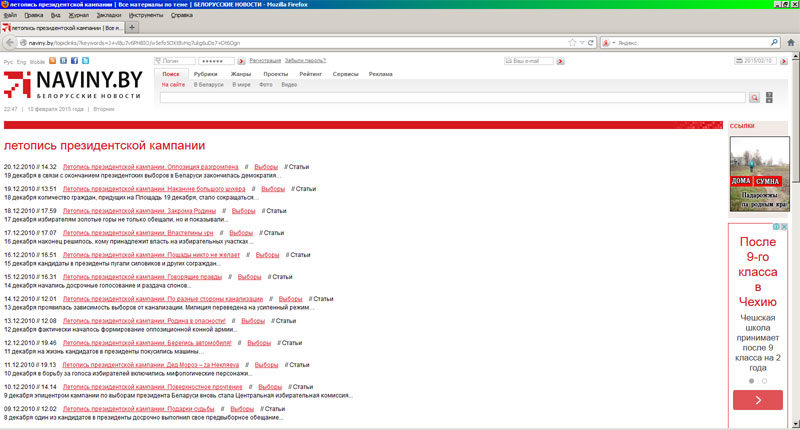Open the Facebook social icon

(76, 61)
